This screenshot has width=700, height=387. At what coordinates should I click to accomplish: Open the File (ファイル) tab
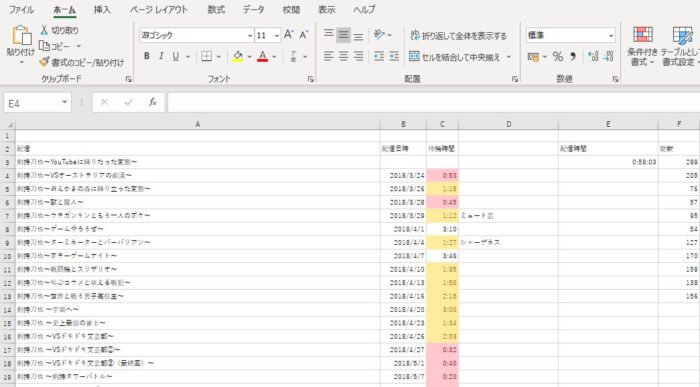click(21, 9)
